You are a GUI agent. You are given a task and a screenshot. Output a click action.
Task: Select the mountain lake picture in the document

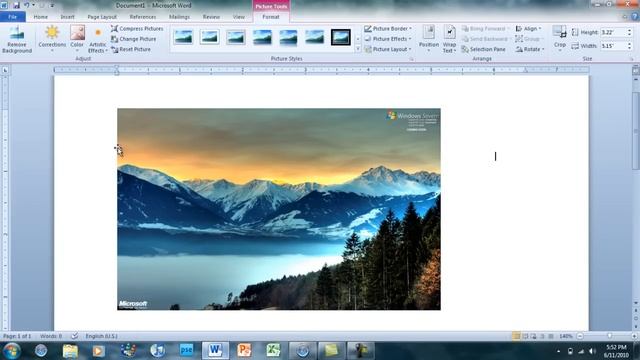tap(279, 209)
